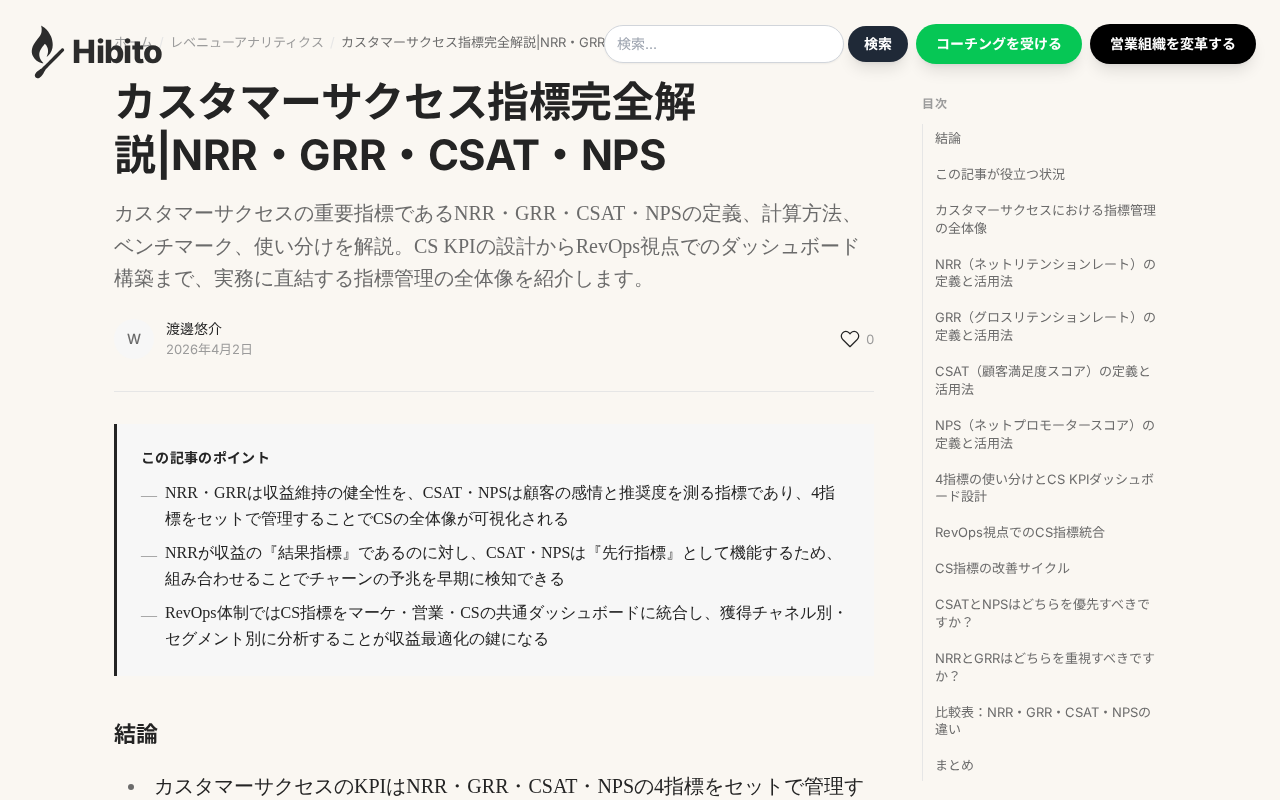This screenshot has width=1280, height=800.
Task: Jump to GRR（グロスリテンションレート）section
Action: 1046,326
